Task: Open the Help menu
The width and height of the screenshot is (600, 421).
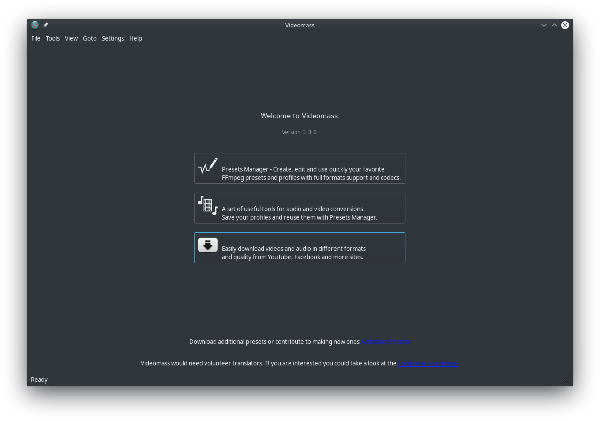Action: pyautogui.click(x=136, y=38)
